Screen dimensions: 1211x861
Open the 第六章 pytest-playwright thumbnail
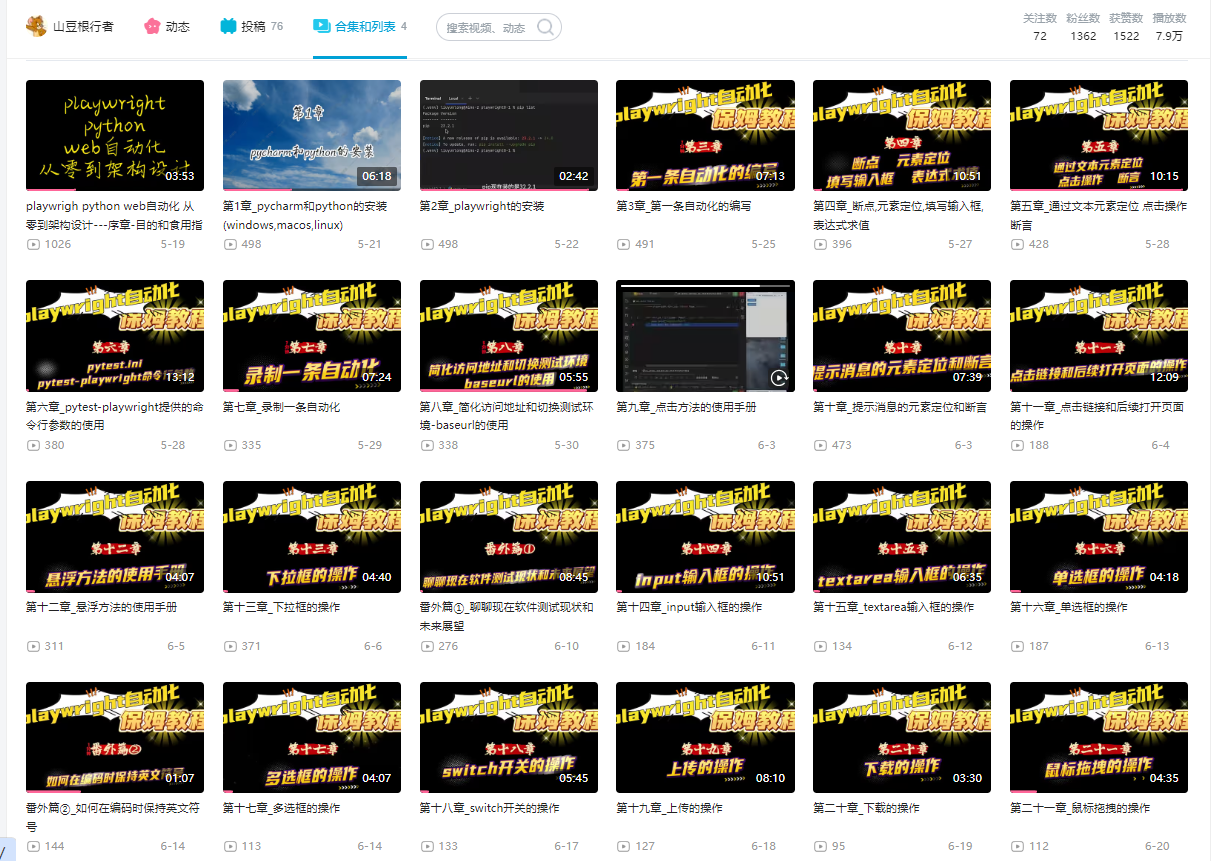point(115,336)
